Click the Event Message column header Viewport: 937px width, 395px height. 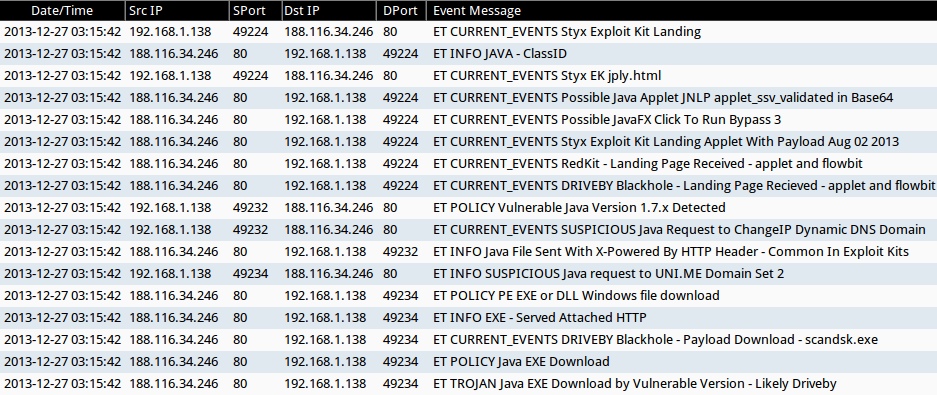pos(682,11)
